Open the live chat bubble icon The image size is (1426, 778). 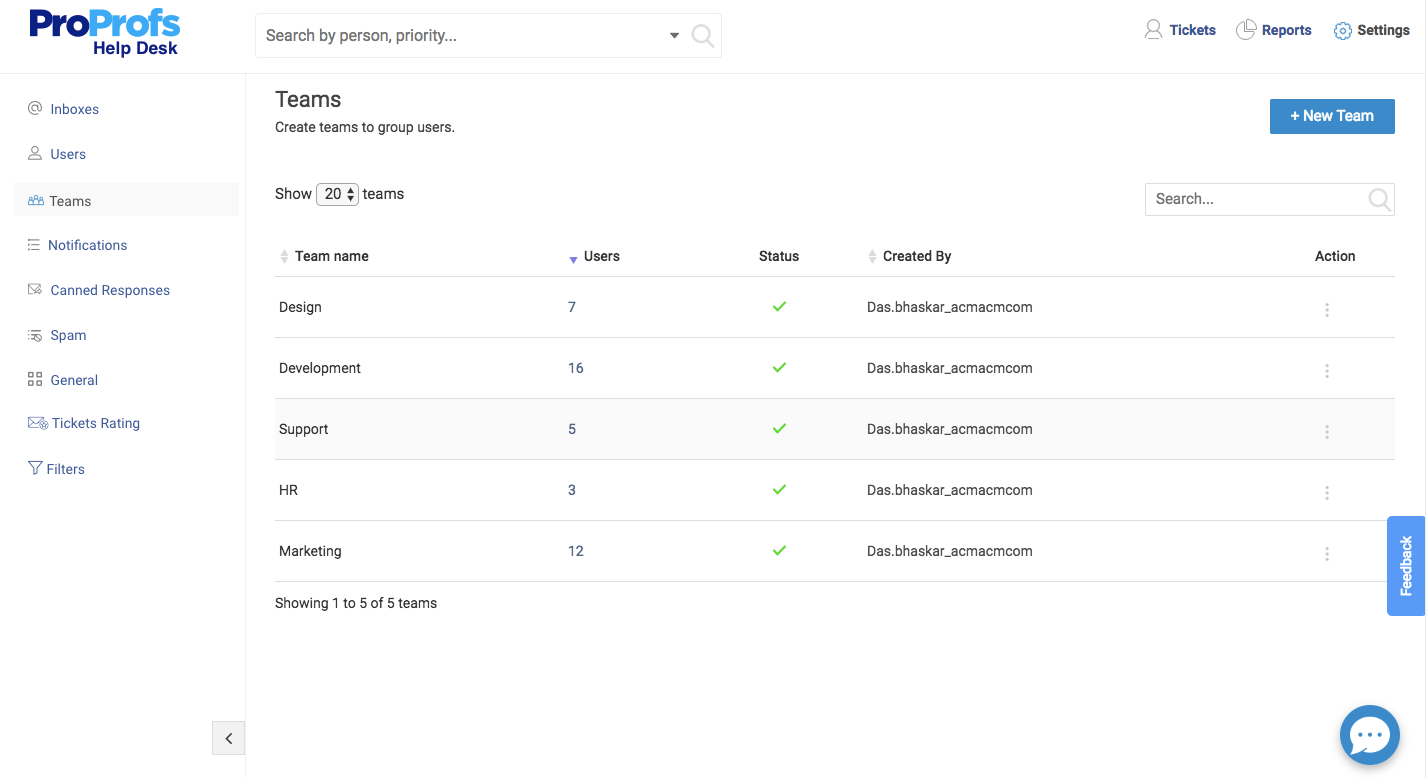[x=1369, y=735]
